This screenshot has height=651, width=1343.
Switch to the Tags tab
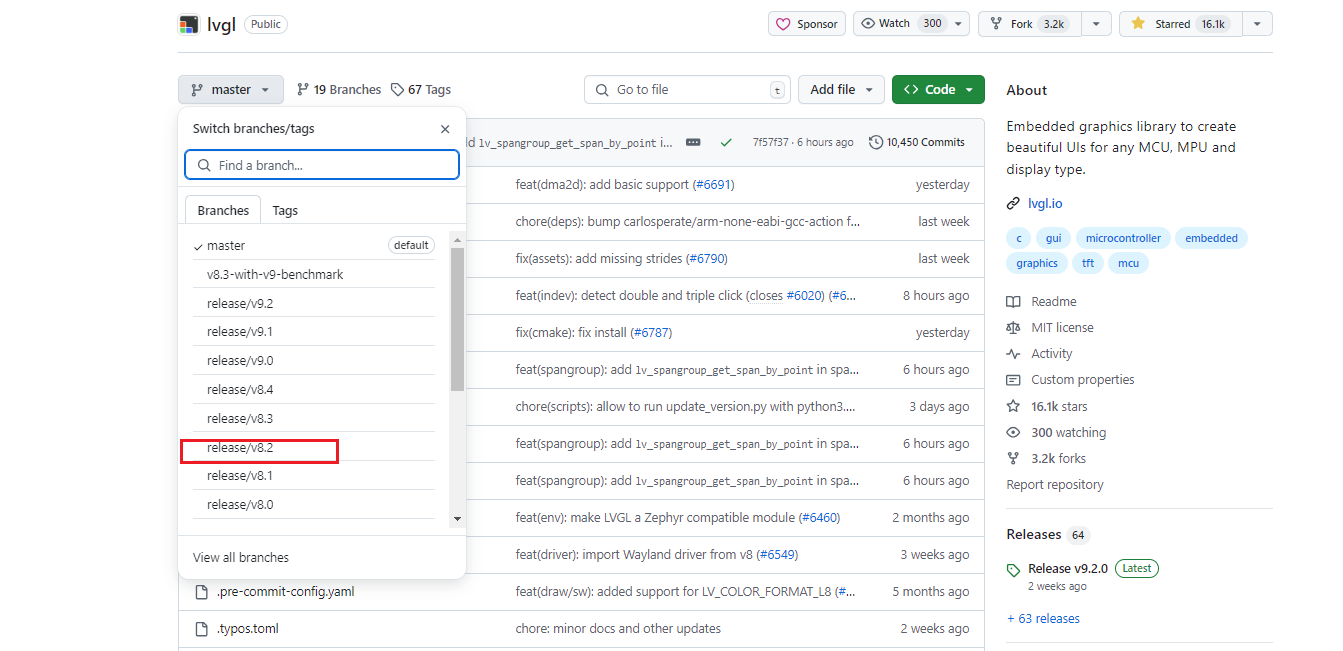point(285,211)
